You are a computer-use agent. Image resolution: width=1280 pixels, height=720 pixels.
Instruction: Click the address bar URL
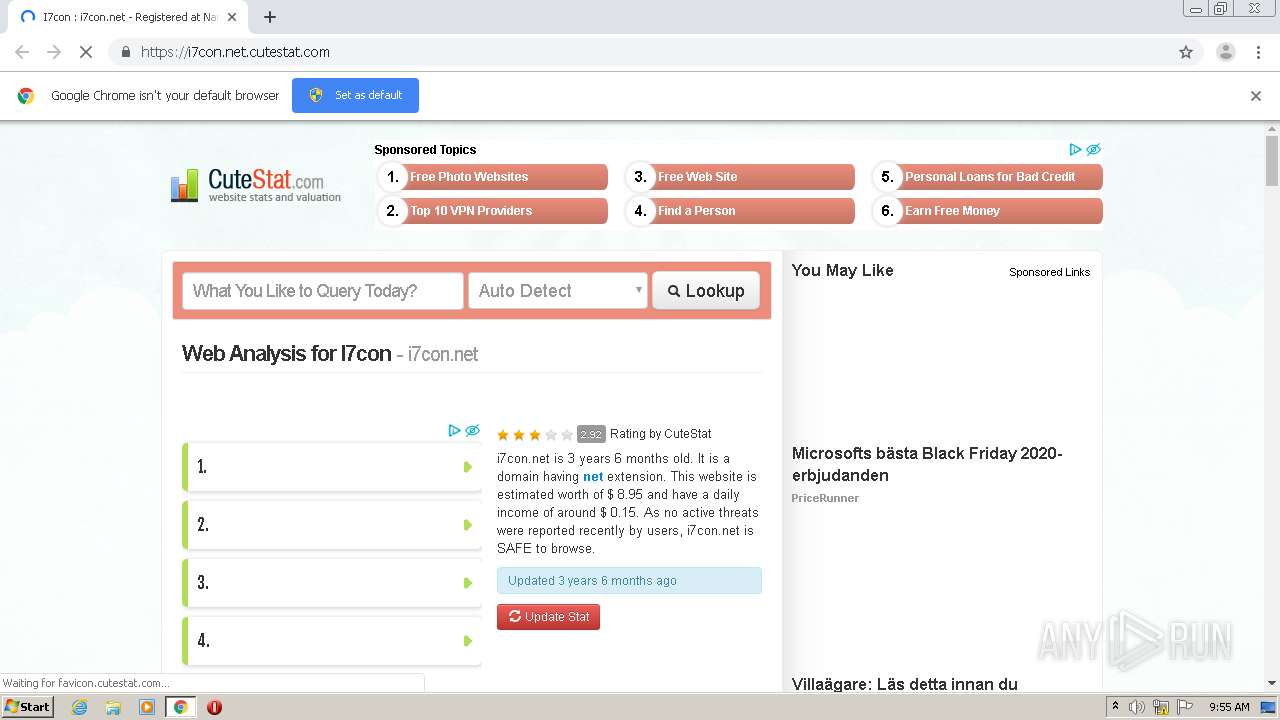[235, 52]
